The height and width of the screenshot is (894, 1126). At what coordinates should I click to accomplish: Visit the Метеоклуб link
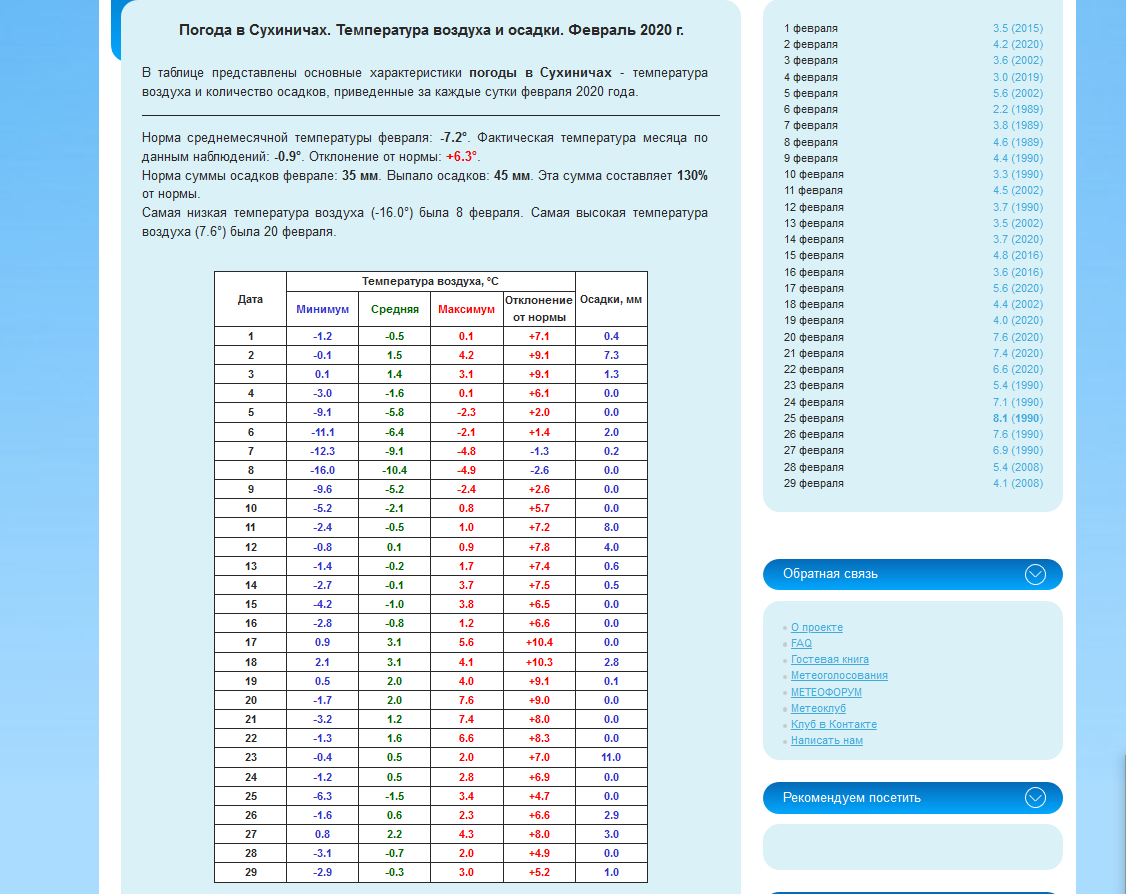pyautogui.click(x=818, y=708)
